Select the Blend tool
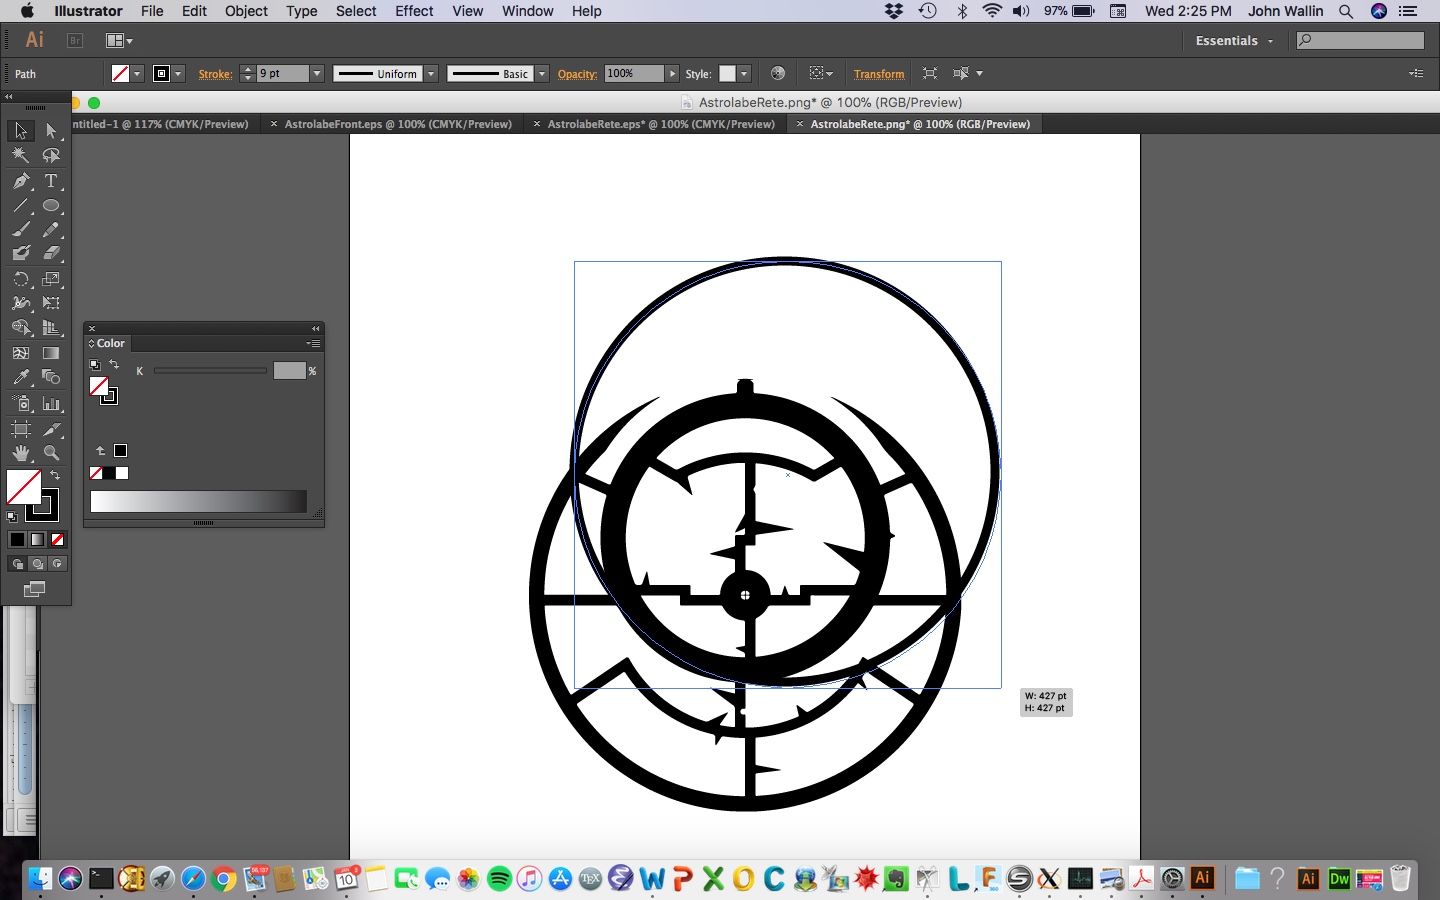 tap(51, 377)
